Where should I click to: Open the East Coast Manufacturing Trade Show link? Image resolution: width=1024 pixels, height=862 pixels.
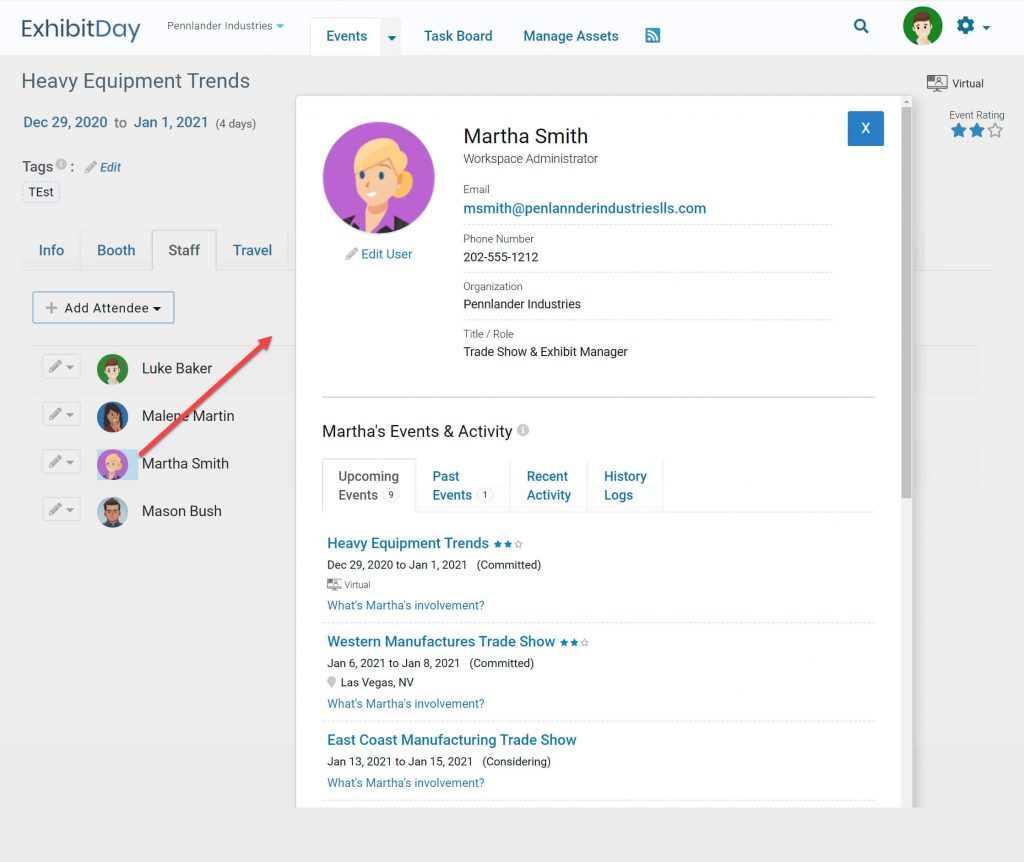tap(451, 739)
